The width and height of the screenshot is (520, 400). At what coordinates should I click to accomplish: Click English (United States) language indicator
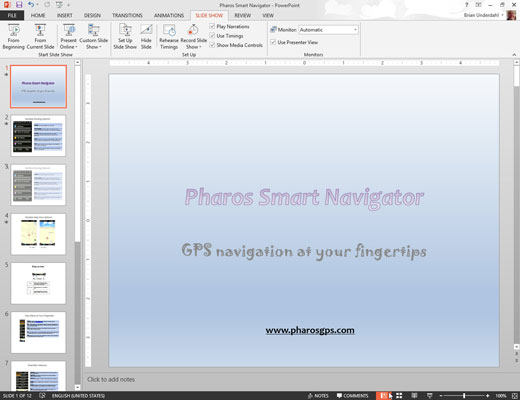point(78,396)
